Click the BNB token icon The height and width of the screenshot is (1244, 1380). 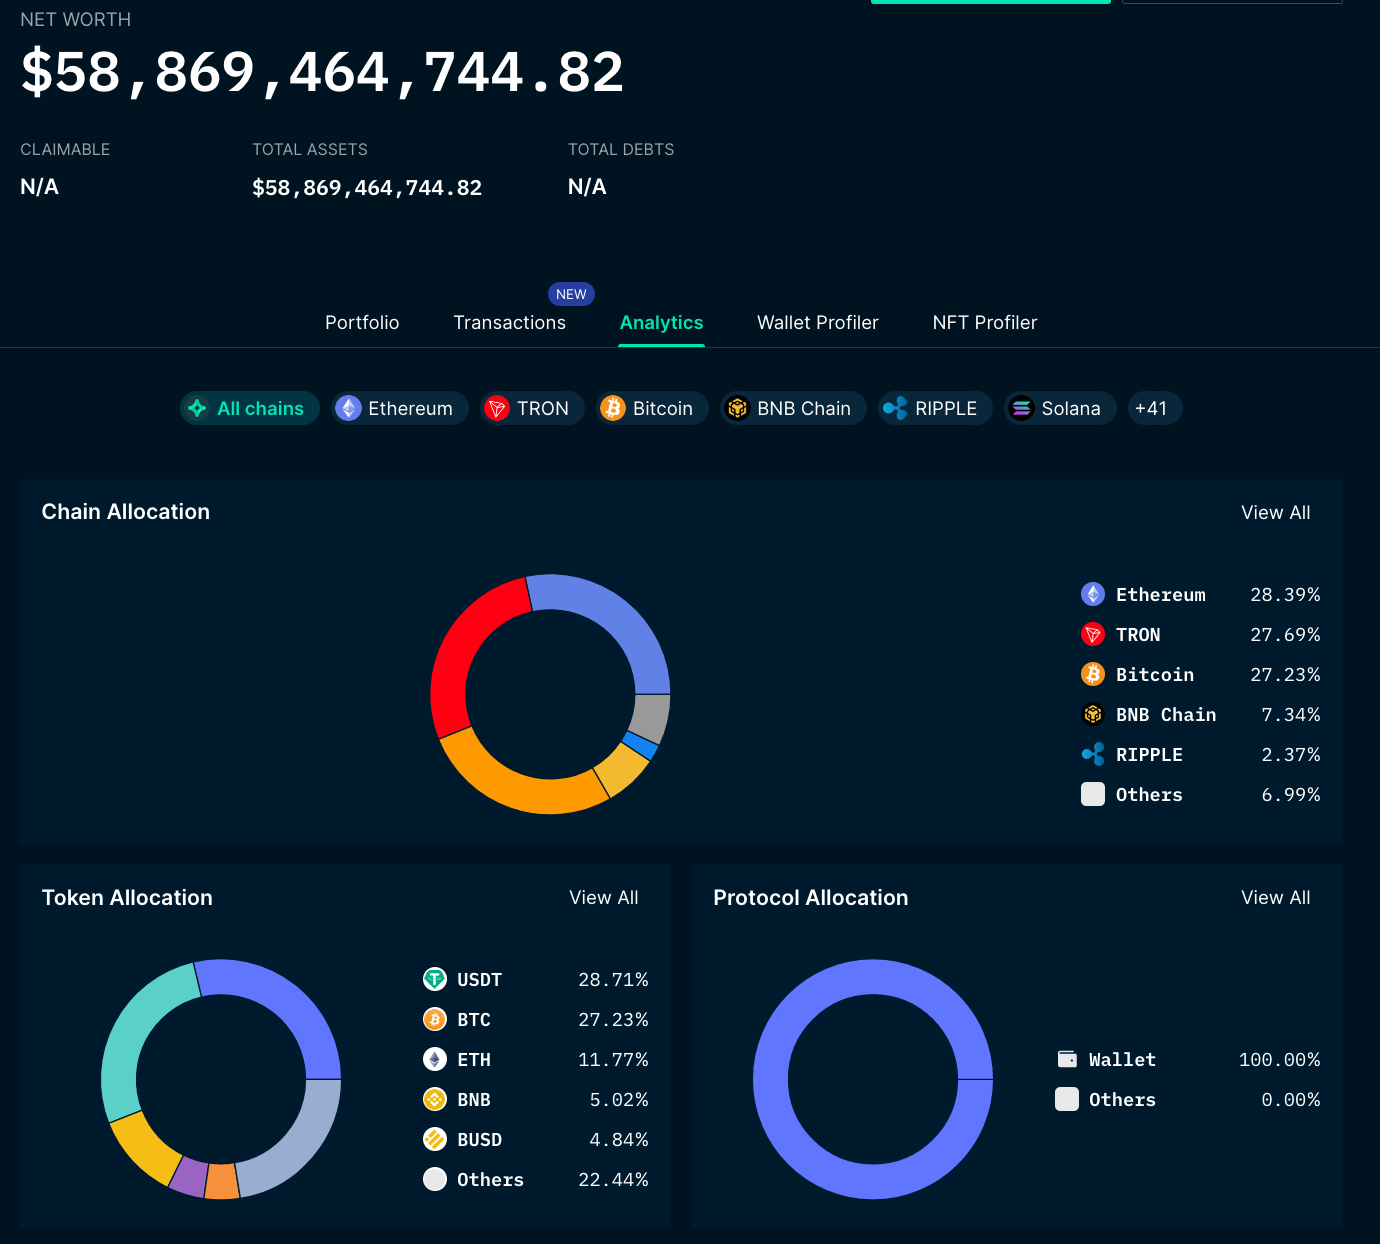coord(435,1099)
